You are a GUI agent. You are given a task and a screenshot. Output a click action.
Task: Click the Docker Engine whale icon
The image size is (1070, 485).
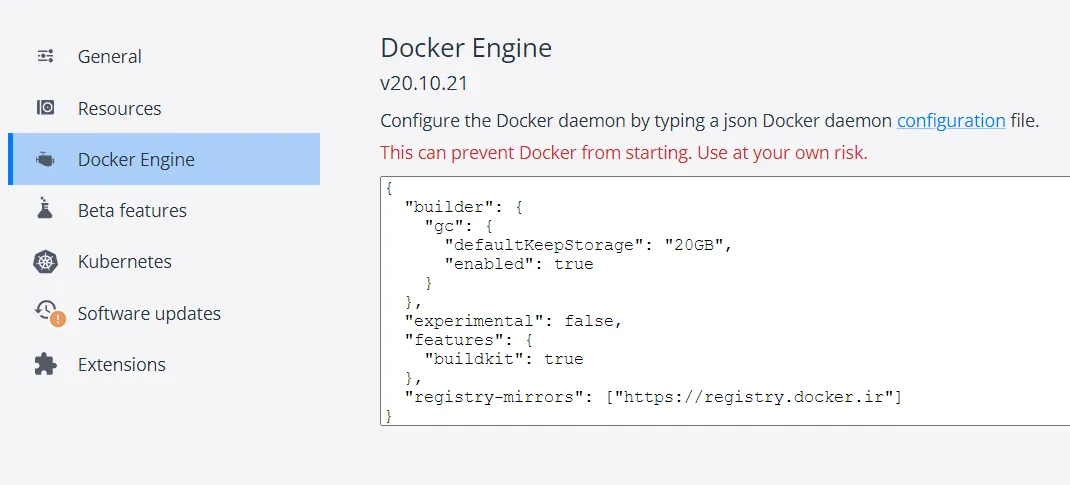[x=45, y=160]
